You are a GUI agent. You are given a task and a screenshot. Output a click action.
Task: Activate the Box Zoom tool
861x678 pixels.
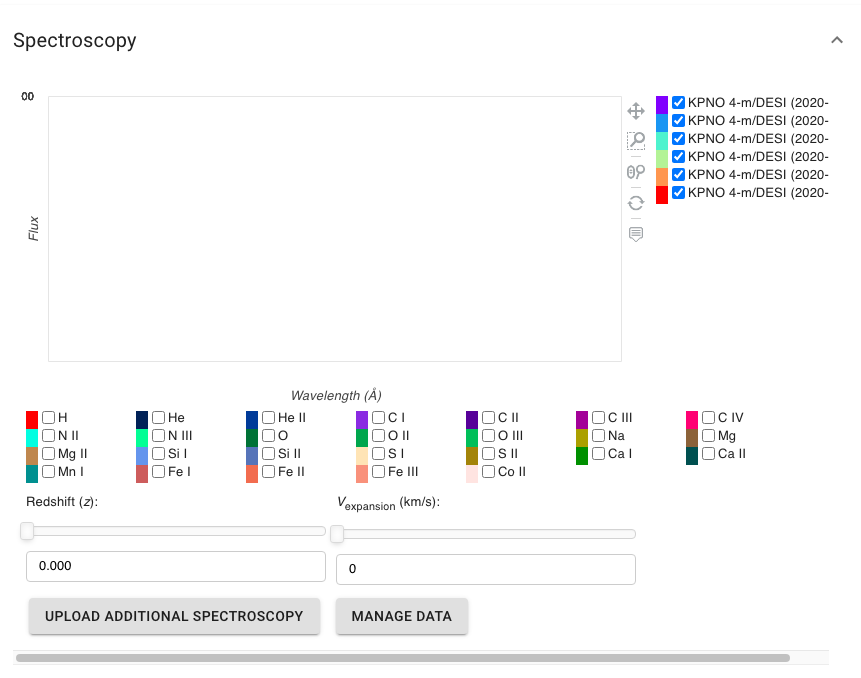point(636,140)
